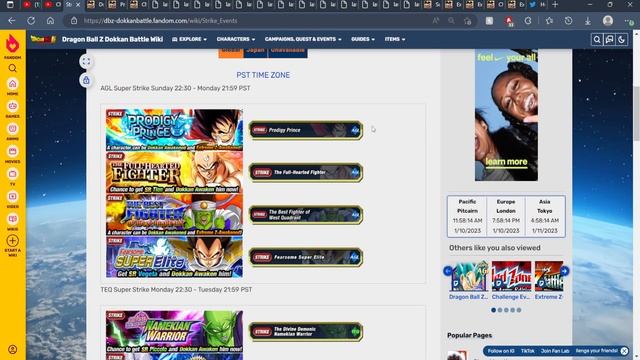The width and height of the screenshot is (640, 360).
Task: Click the Fearsome Super Elite strike button
Action: [x=306, y=258]
